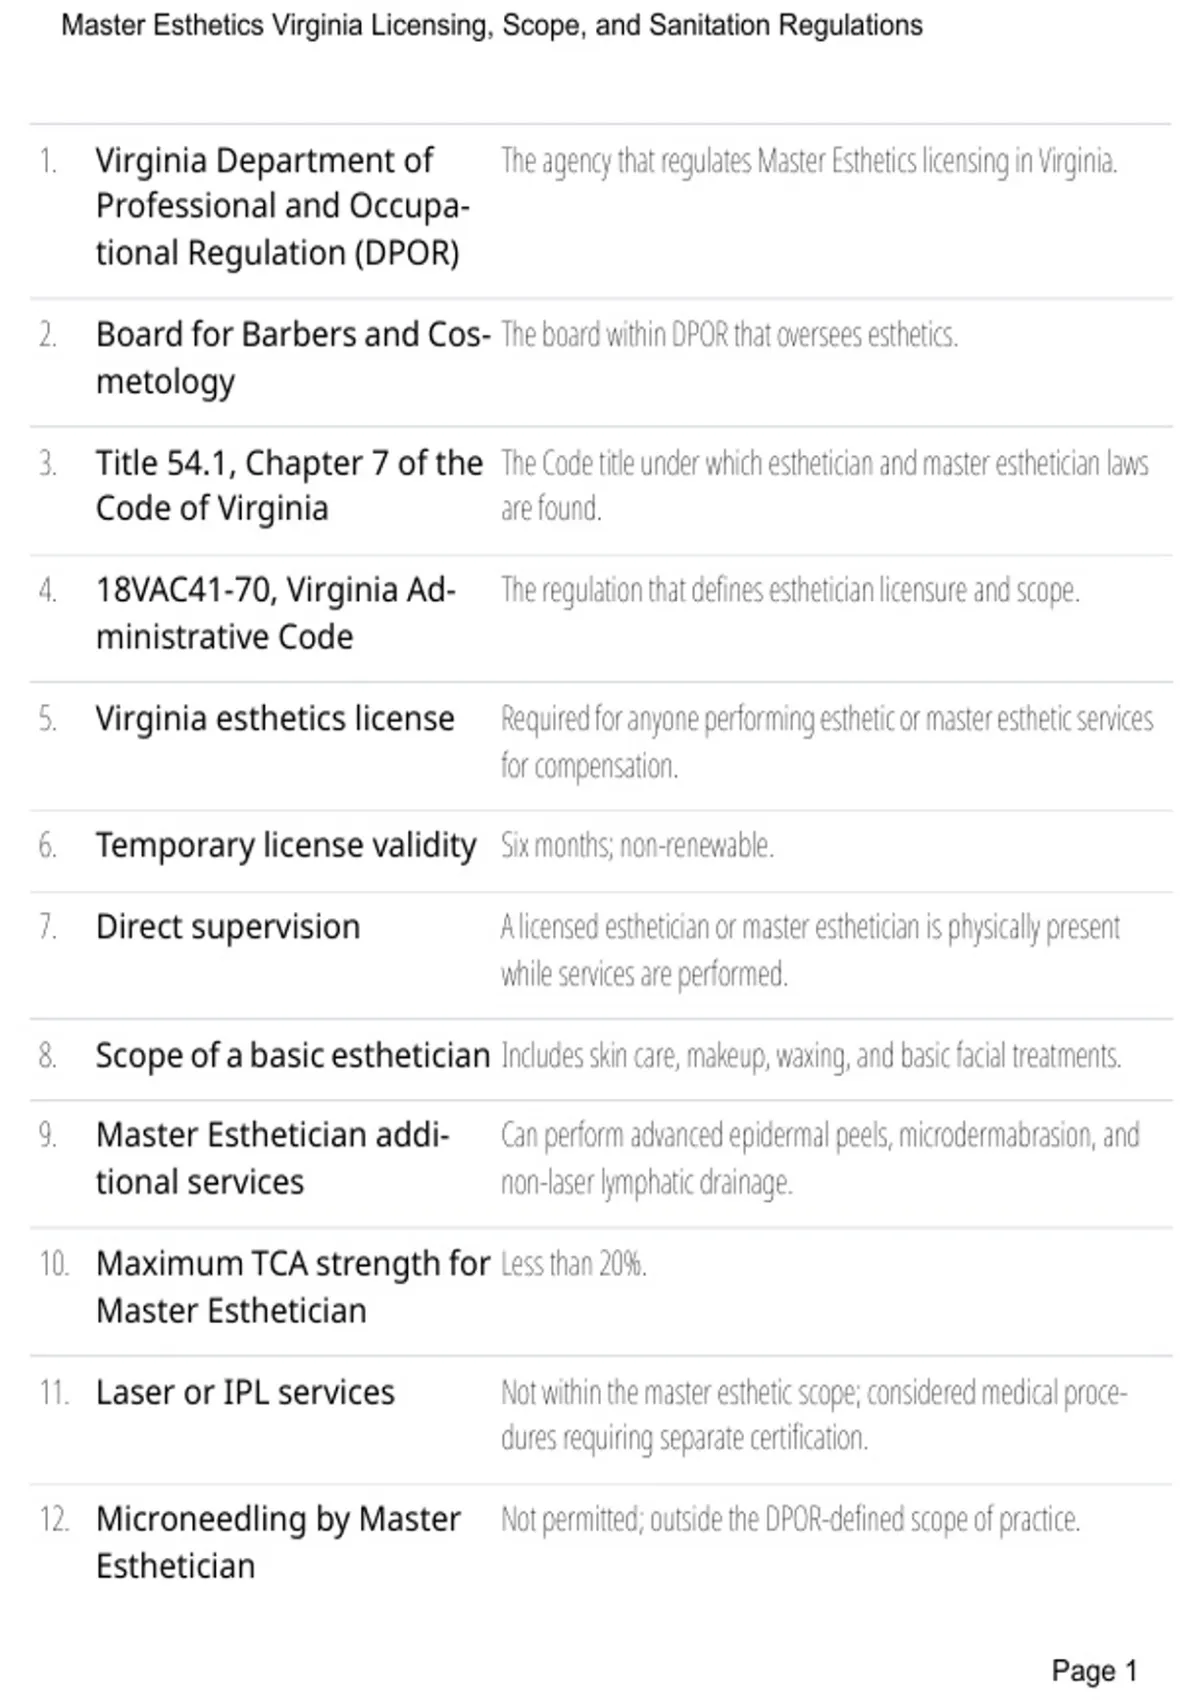The width and height of the screenshot is (1200, 1700).
Task: Click the 18VAC41-70 Virginia Administrative Code term
Action: 276,613
